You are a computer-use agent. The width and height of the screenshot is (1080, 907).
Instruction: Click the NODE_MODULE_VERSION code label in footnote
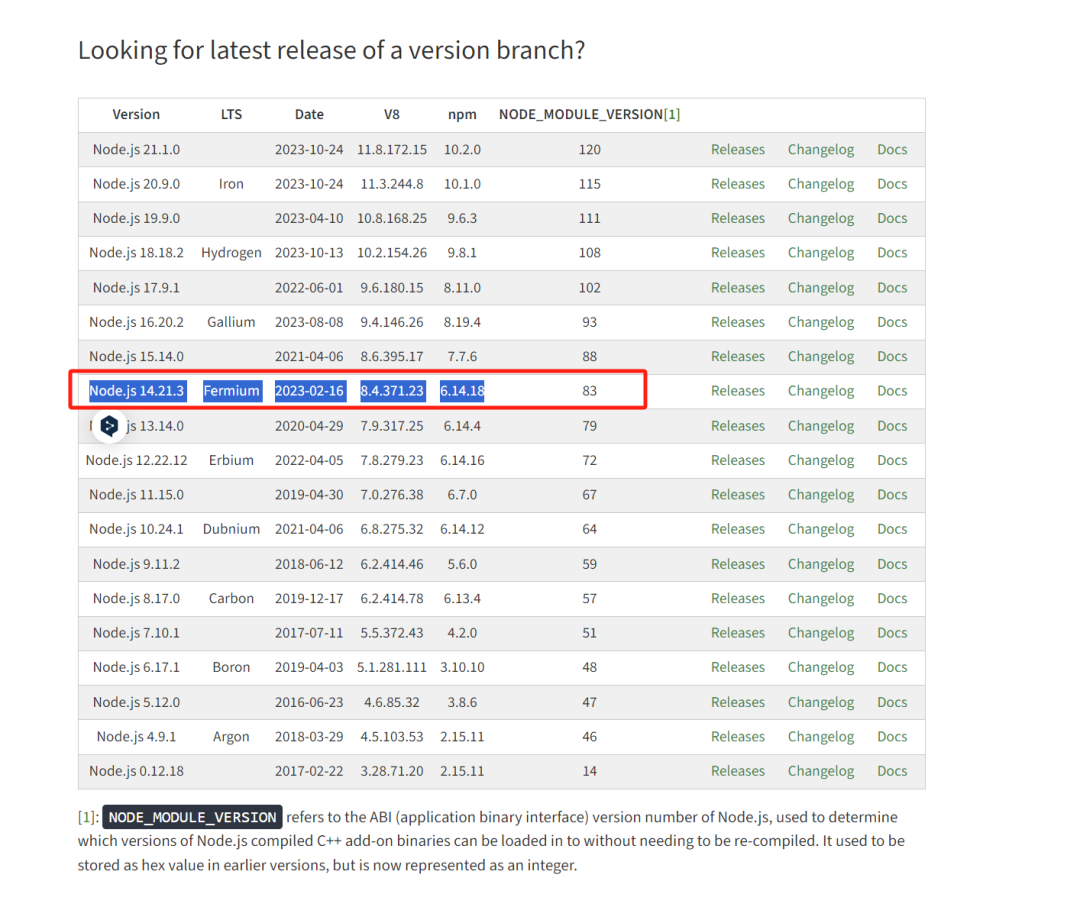(x=192, y=817)
